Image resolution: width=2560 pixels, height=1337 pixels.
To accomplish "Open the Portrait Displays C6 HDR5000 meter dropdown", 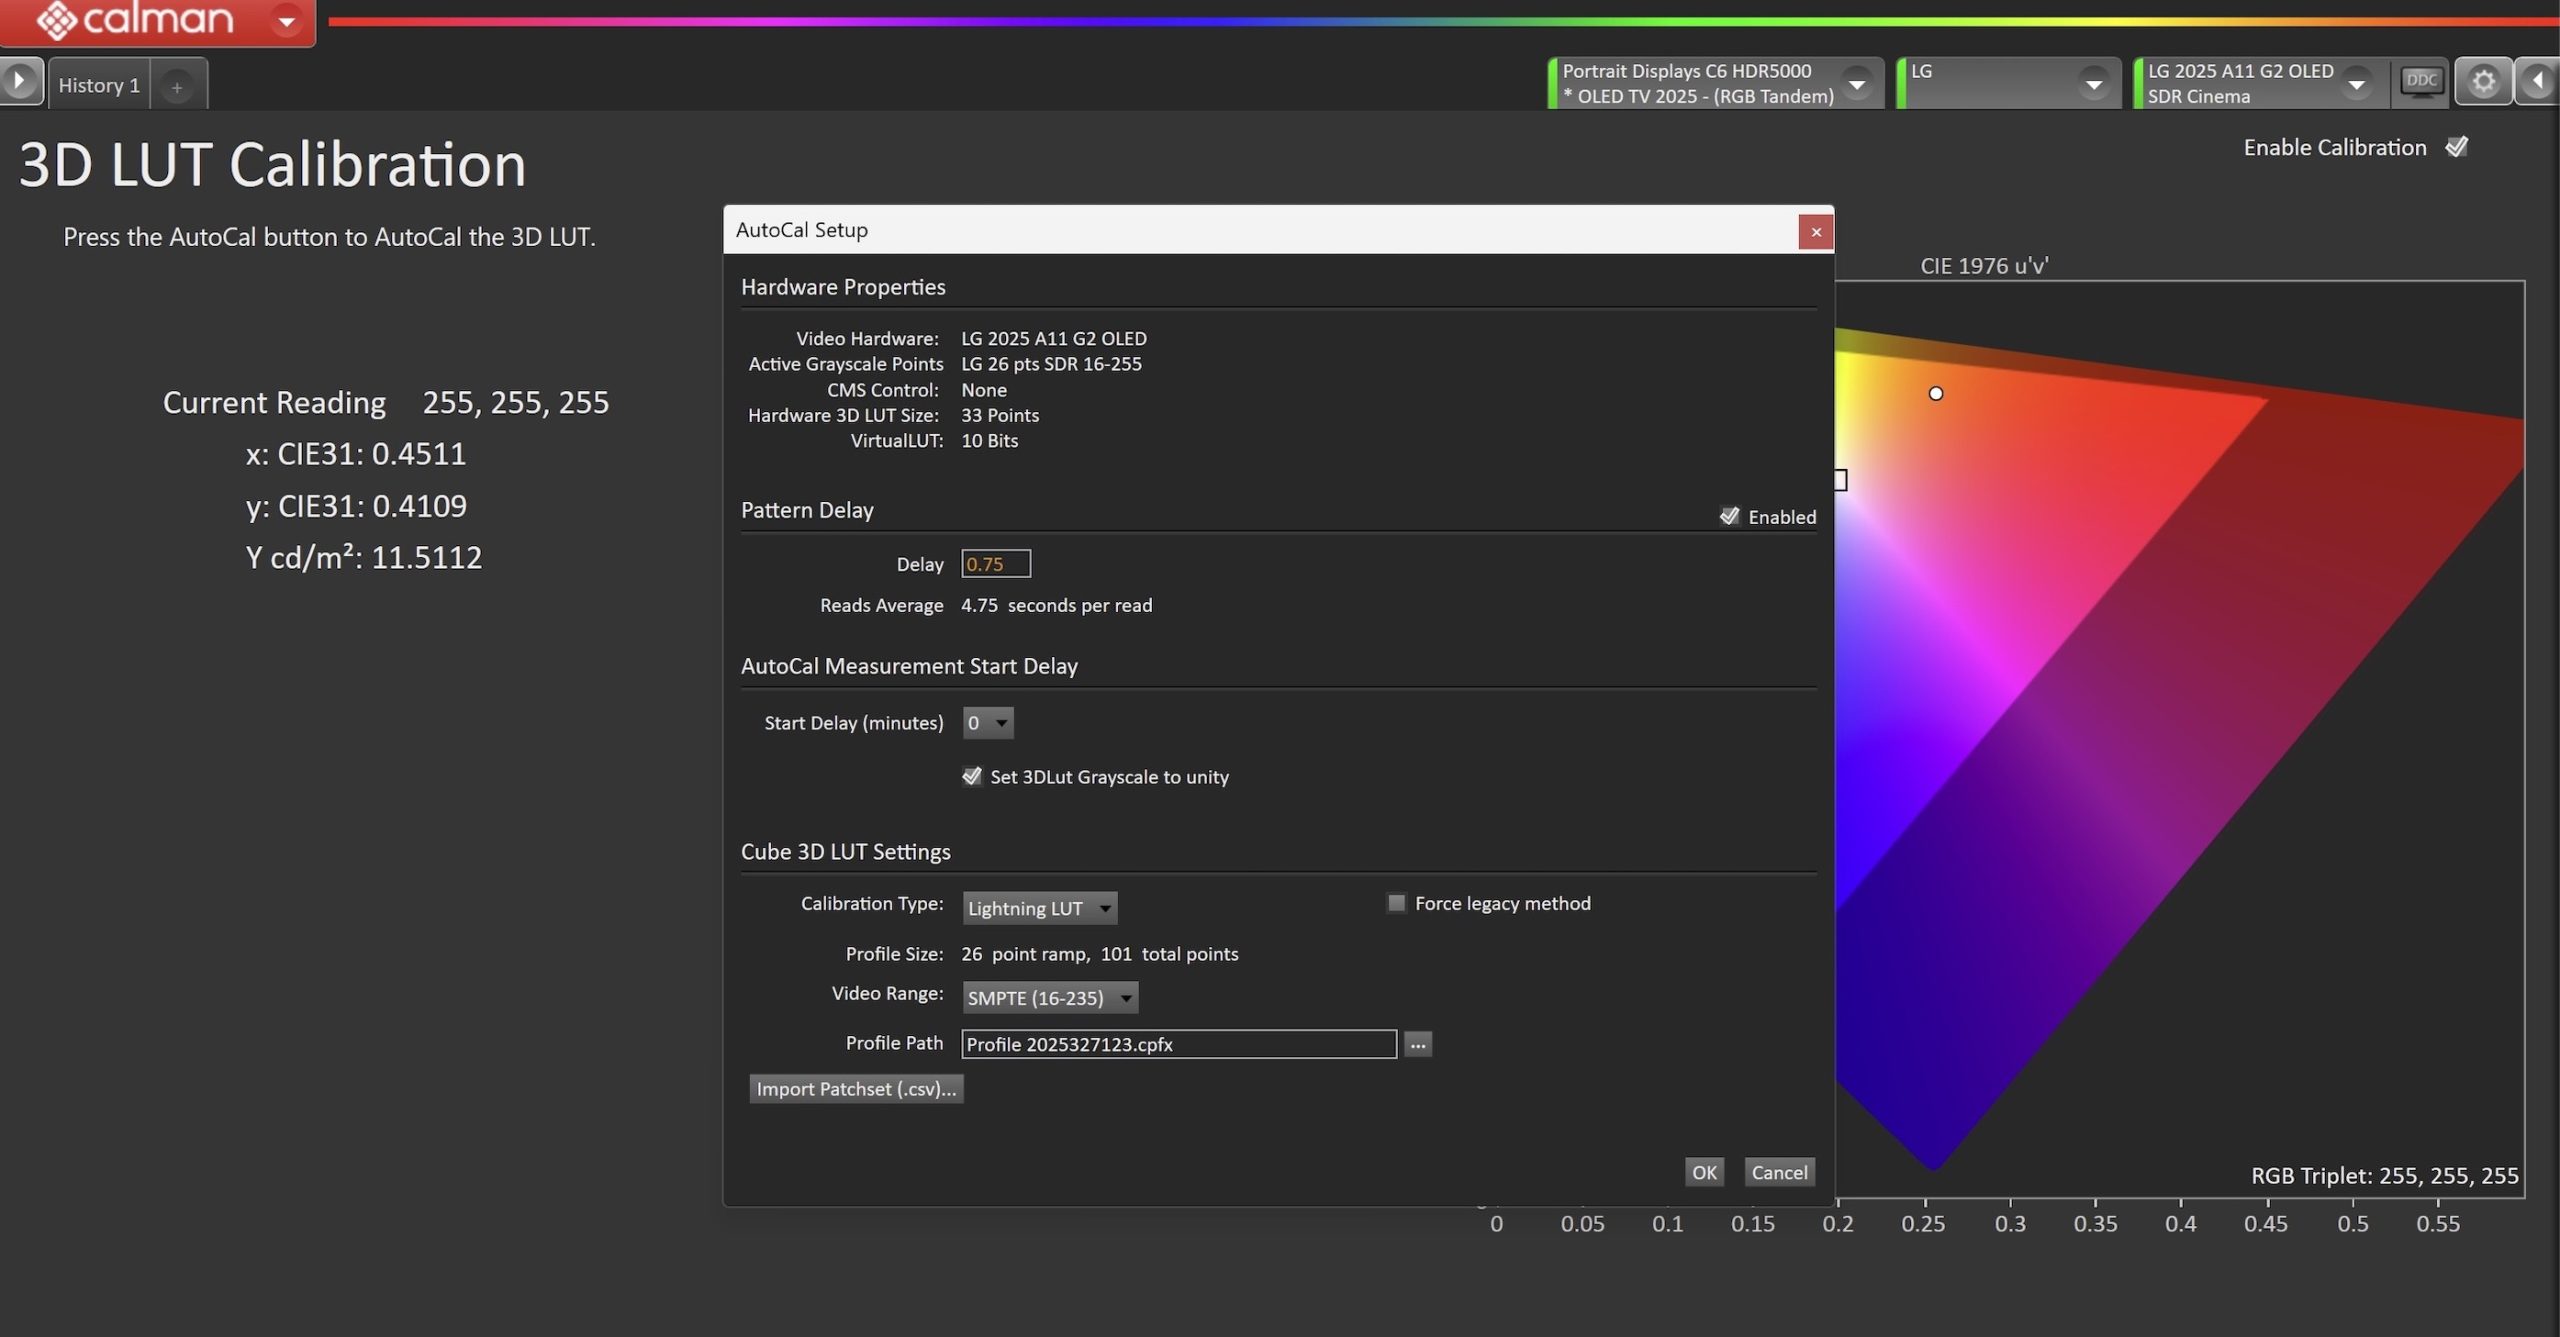I will point(1857,83).
